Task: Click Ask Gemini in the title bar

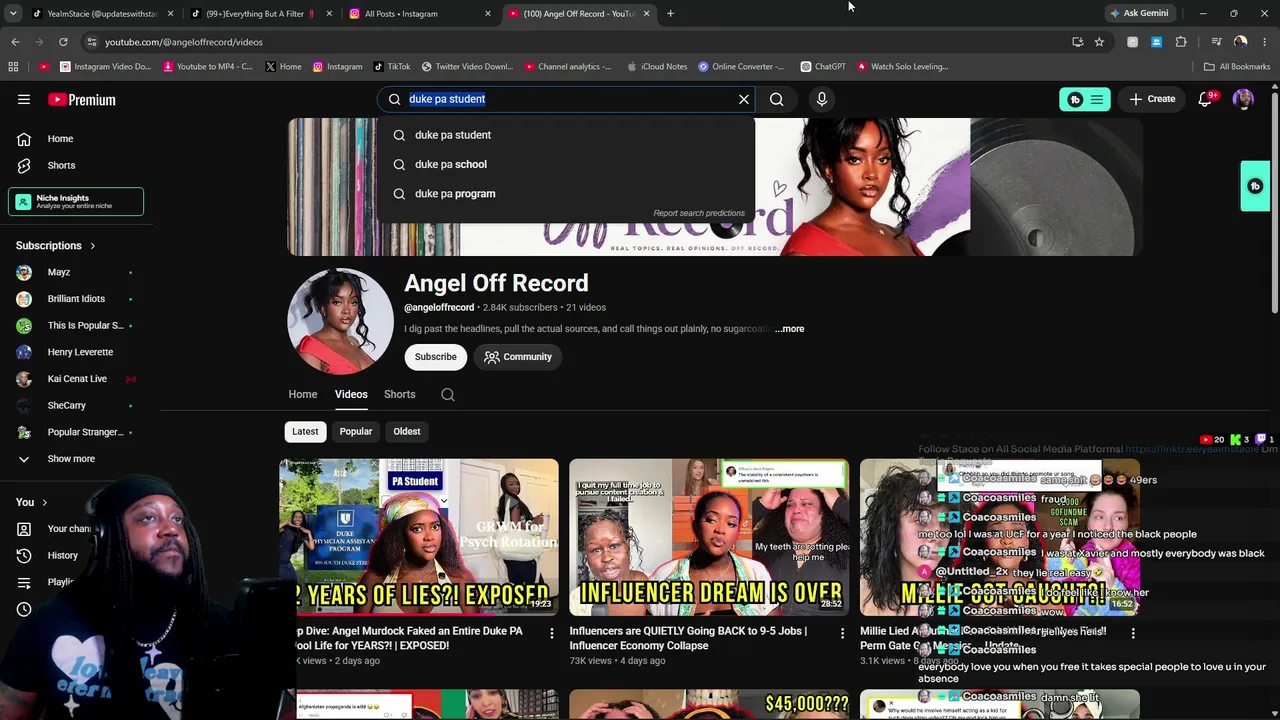Action: click(1139, 13)
